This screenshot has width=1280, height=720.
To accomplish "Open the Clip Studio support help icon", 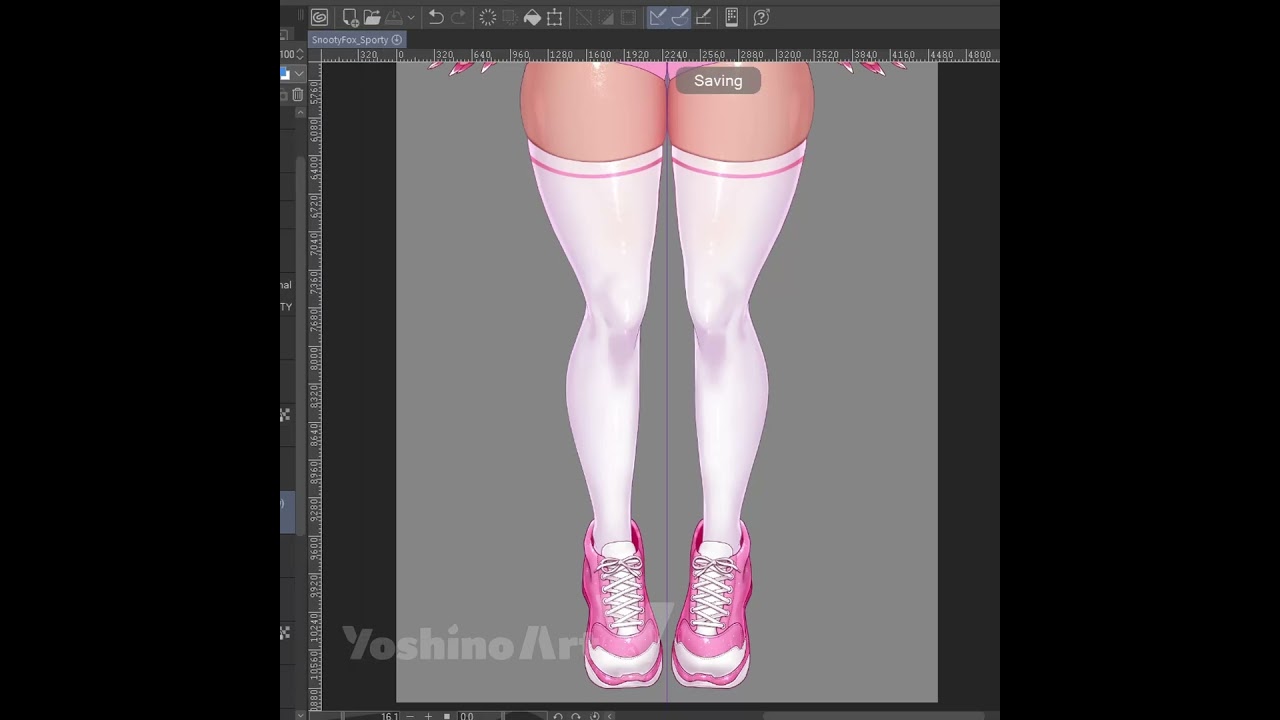I will click(x=761, y=17).
